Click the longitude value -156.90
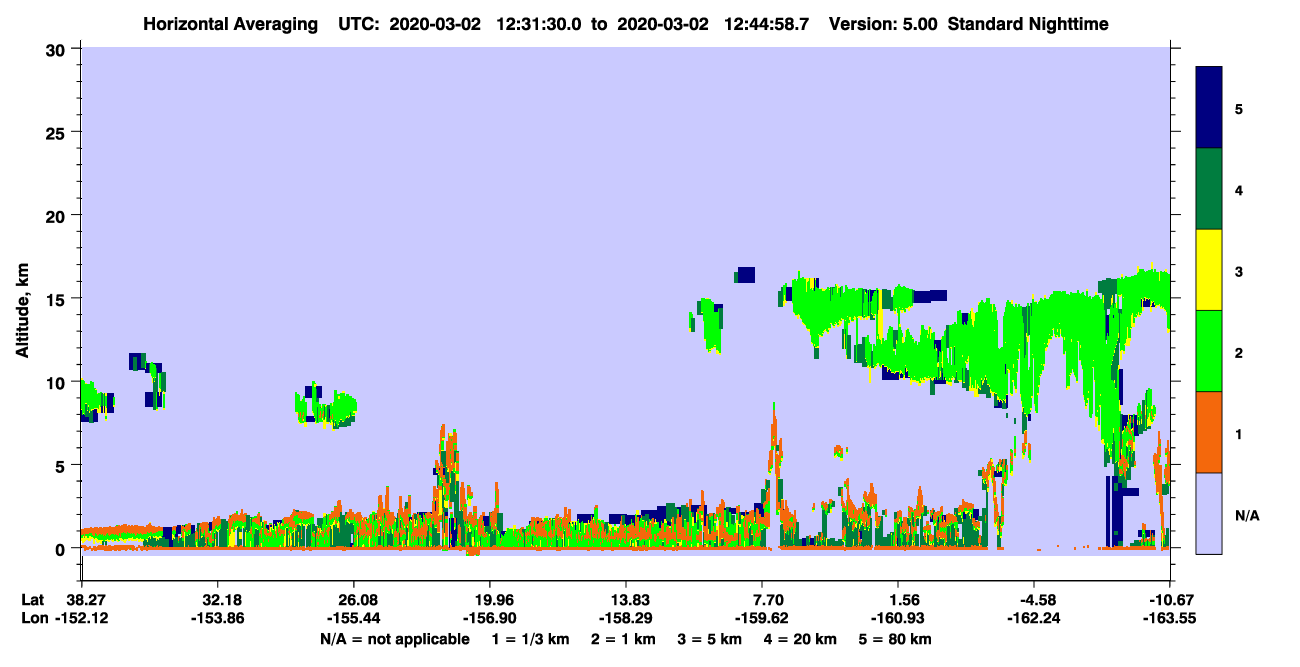This screenshot has width=1300, height=667. point(489,619)
